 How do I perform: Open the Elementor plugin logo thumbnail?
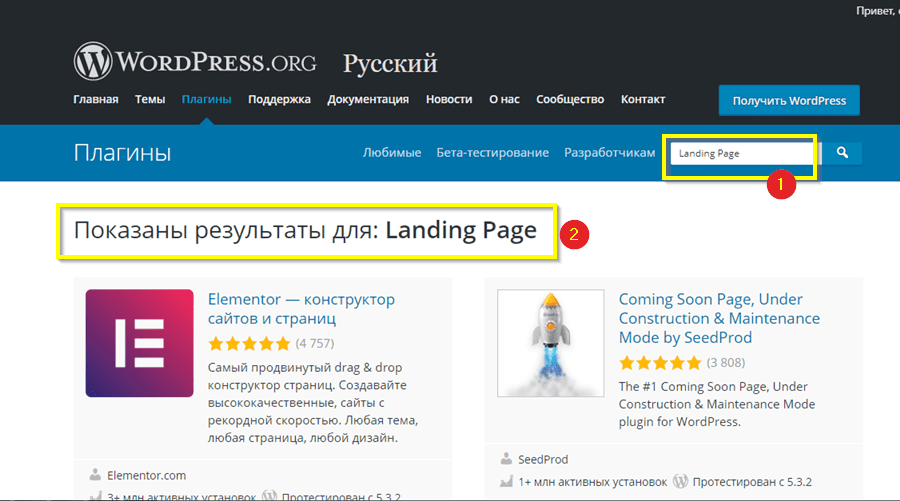(x=139, y=343)
